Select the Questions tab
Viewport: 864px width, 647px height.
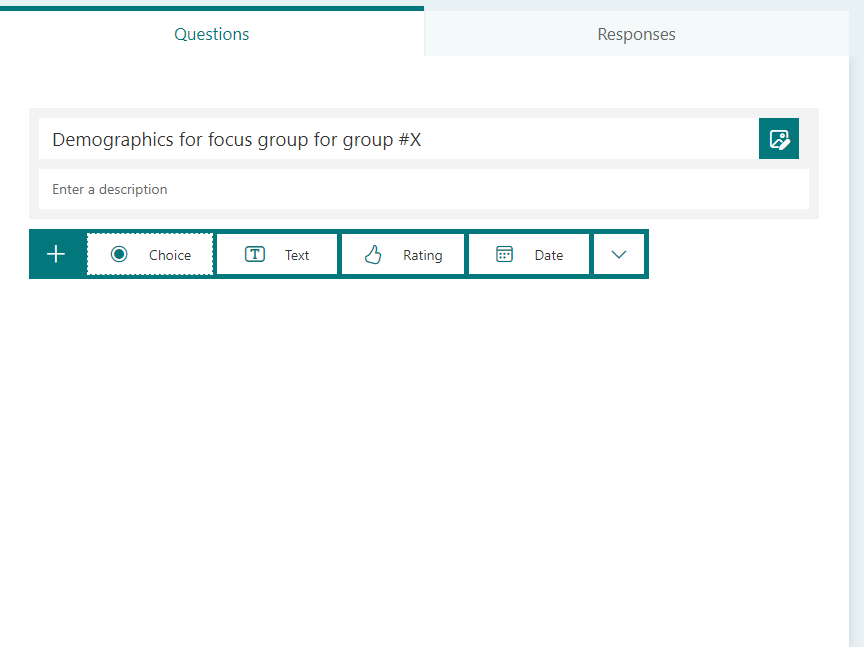[211, 34]
